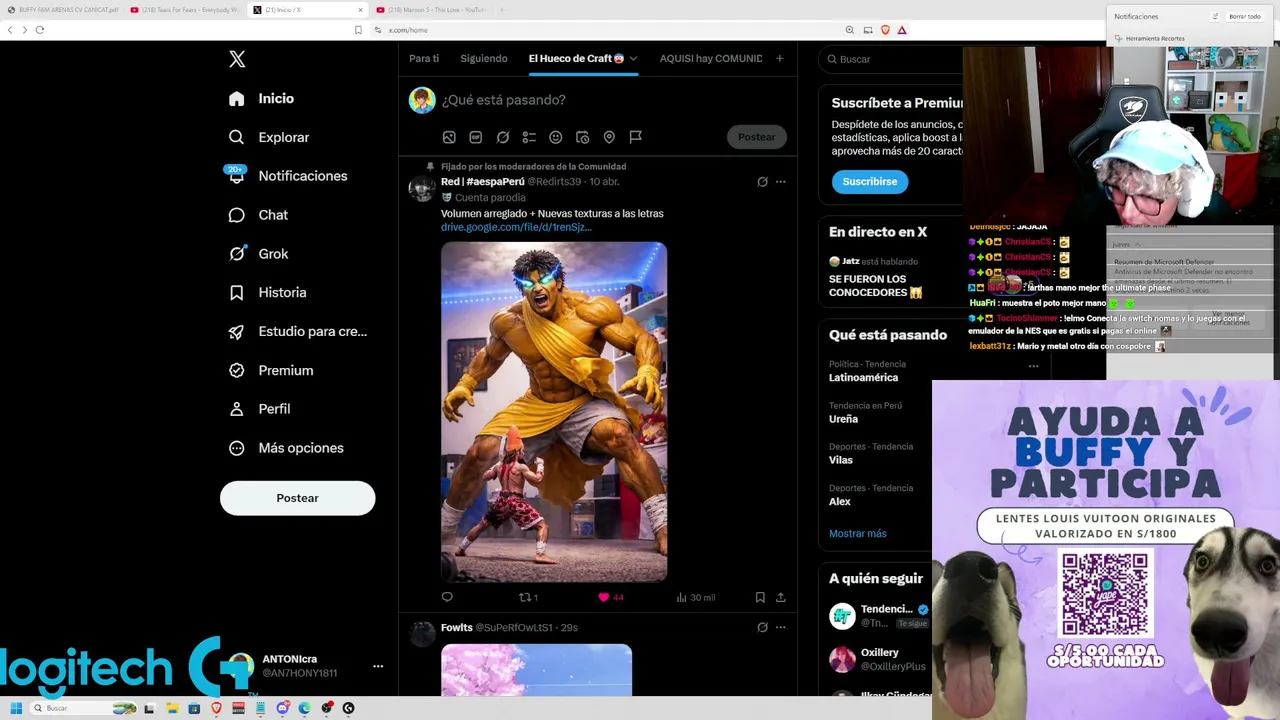1280x720 pixels.
Task: Open more options on Fowlts post
Action: point(781,628)
